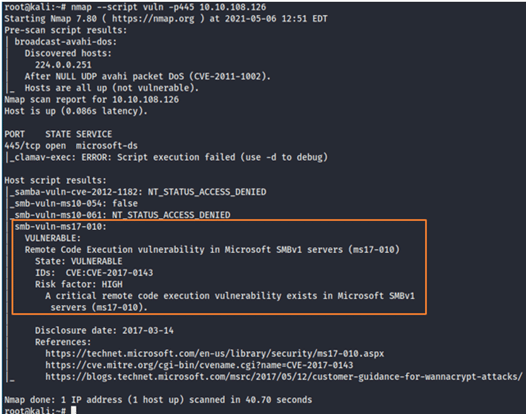Click the State: VULNERABLE line
This screenshot has height=414, width=526.
[78, 261]
